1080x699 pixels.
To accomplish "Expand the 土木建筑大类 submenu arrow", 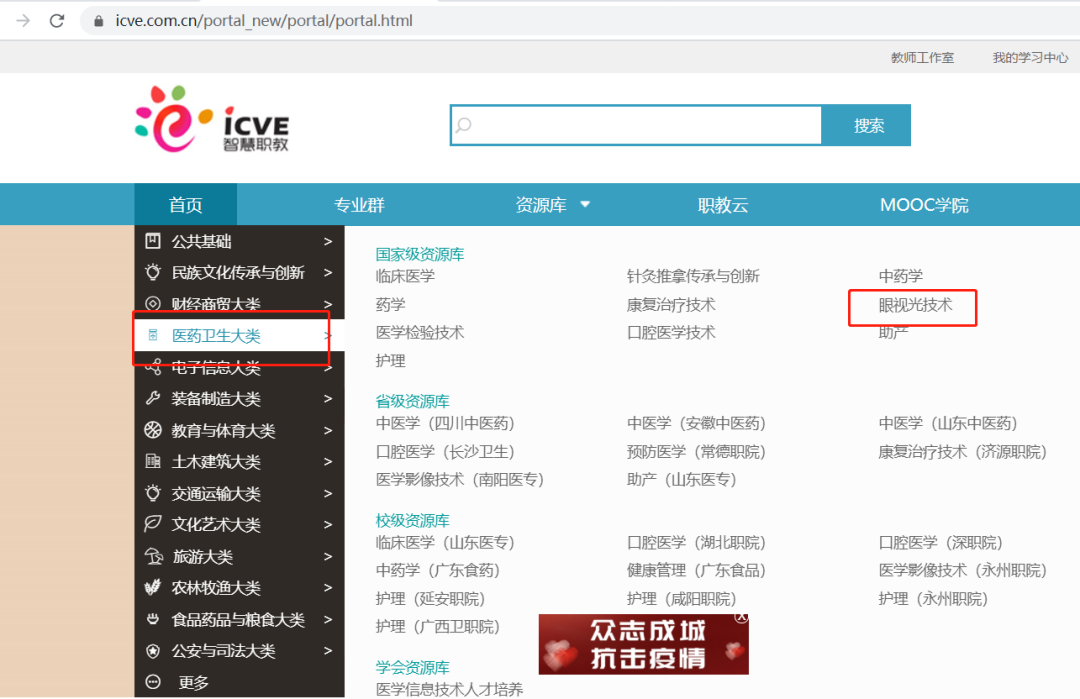I will coord(328,462).
